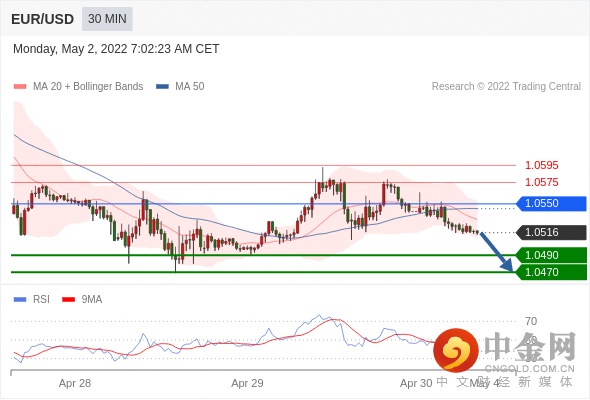Click the 1.0575 resistance level label

[541, 183]
